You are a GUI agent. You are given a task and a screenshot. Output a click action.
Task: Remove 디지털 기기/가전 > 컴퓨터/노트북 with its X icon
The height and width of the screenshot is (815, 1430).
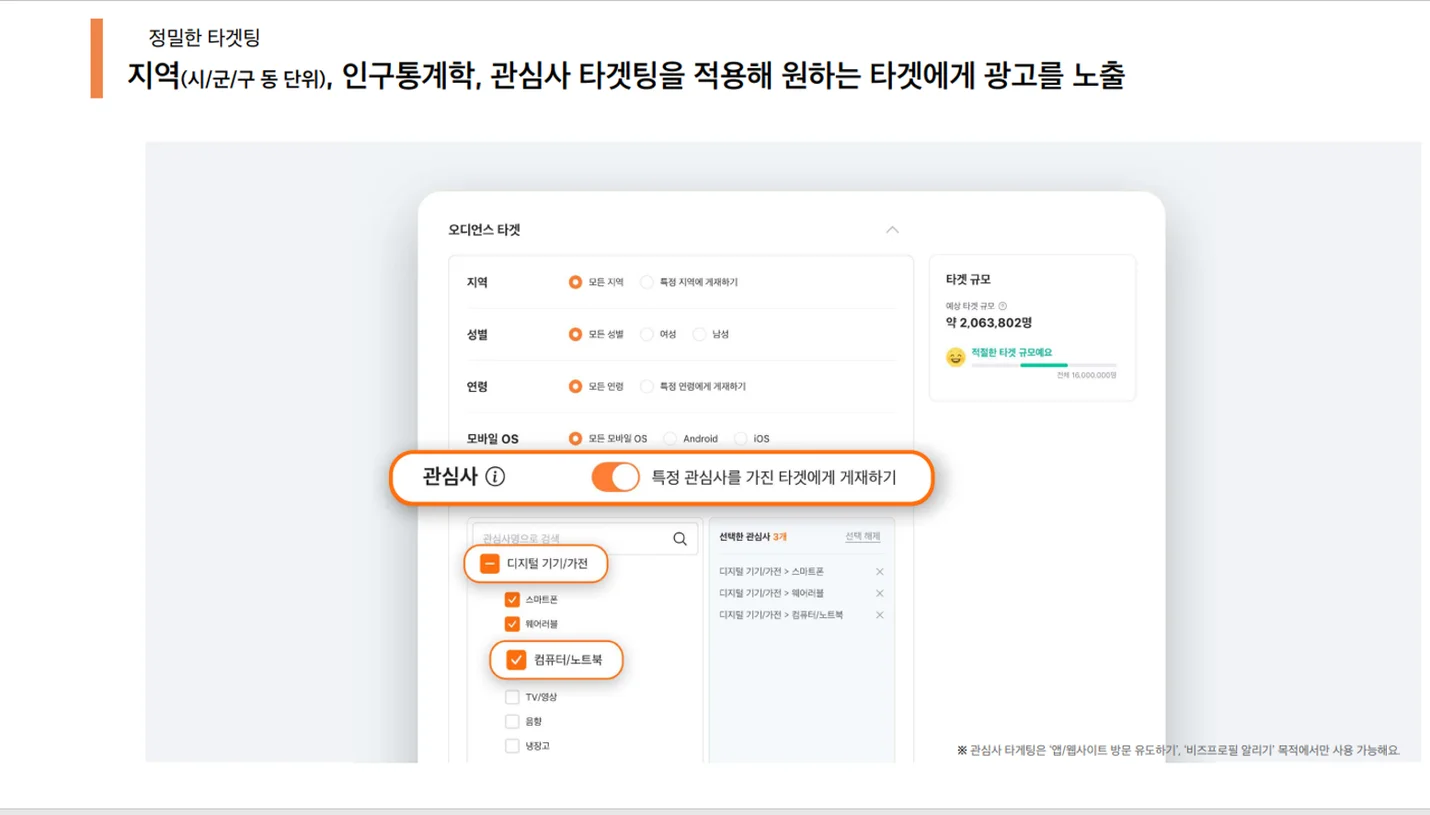coord(880,615)
